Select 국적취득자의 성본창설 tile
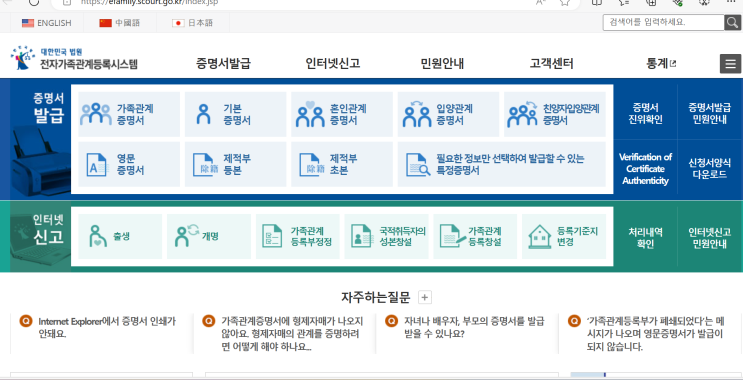The image size is (743, 380). tap(386, 236)
